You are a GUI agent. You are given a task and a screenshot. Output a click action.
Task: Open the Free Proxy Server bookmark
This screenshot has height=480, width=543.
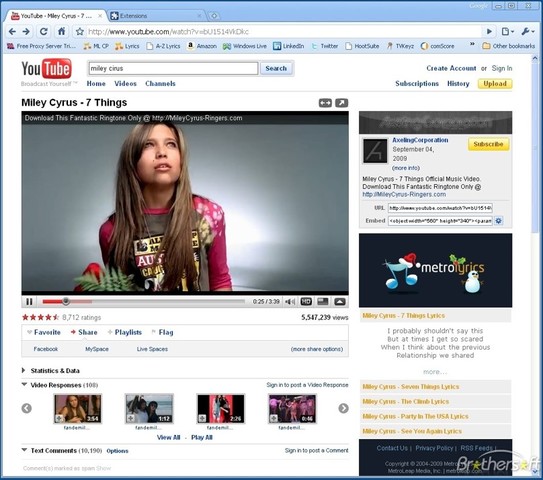point(41,46)
